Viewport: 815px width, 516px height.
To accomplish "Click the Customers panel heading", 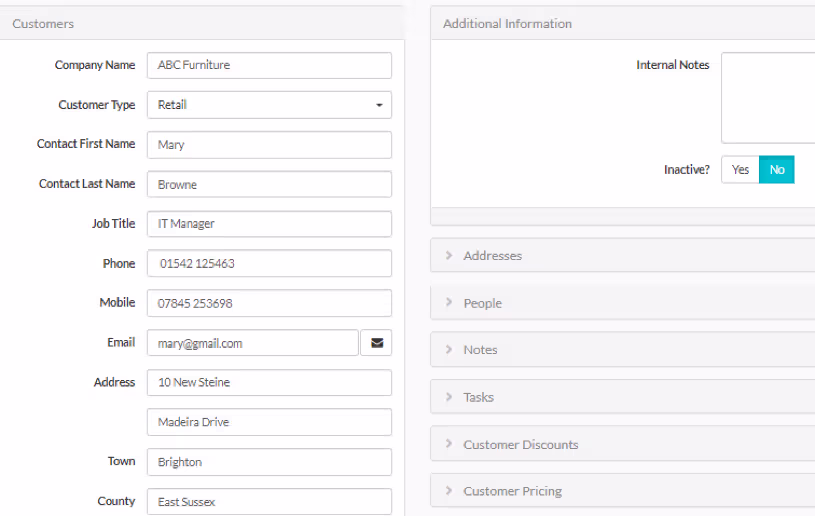I will pyautogui.click(x=43, y=24).
